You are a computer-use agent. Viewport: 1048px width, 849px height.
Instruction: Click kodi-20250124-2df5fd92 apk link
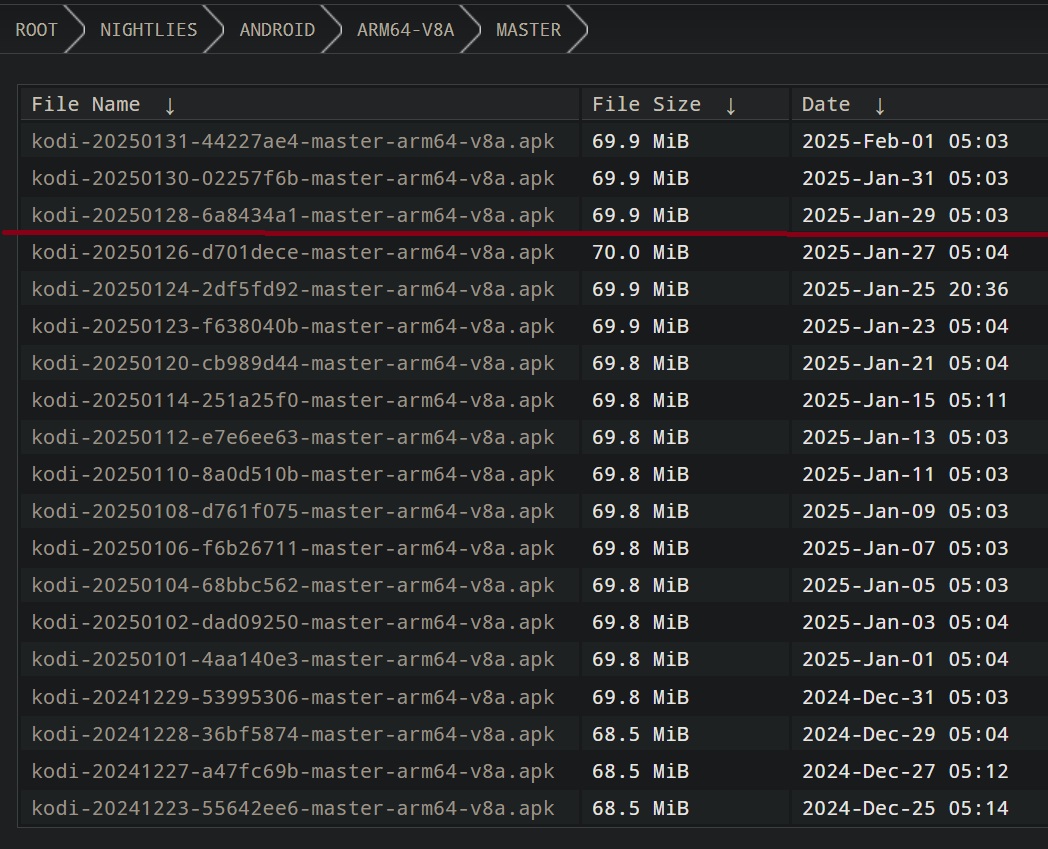[x=293, y=290]
